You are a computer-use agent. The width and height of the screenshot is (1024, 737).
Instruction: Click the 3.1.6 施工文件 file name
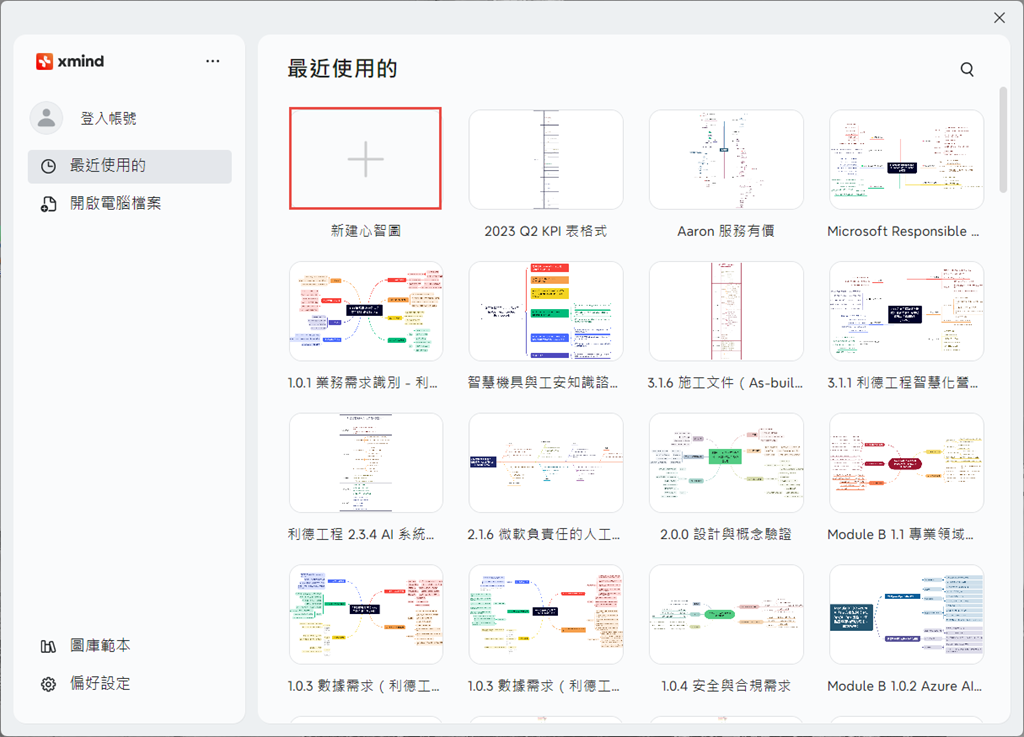726,383
